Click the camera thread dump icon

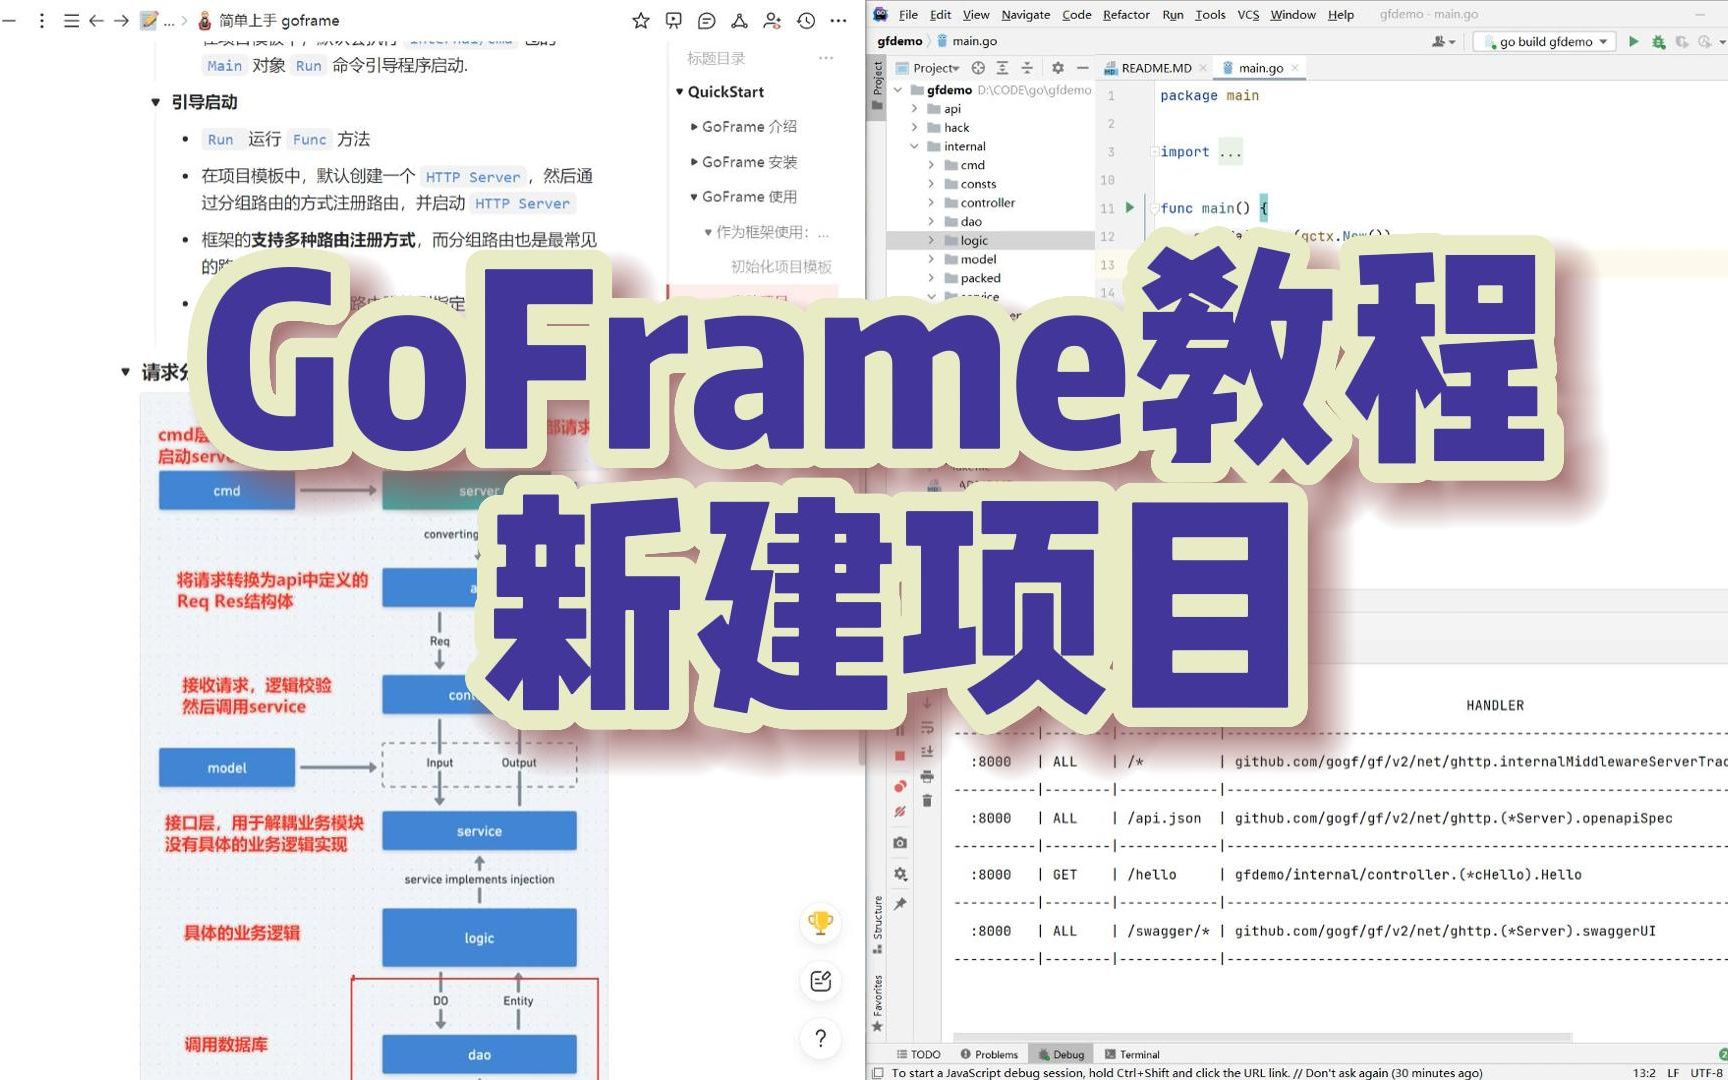[900, 843]
